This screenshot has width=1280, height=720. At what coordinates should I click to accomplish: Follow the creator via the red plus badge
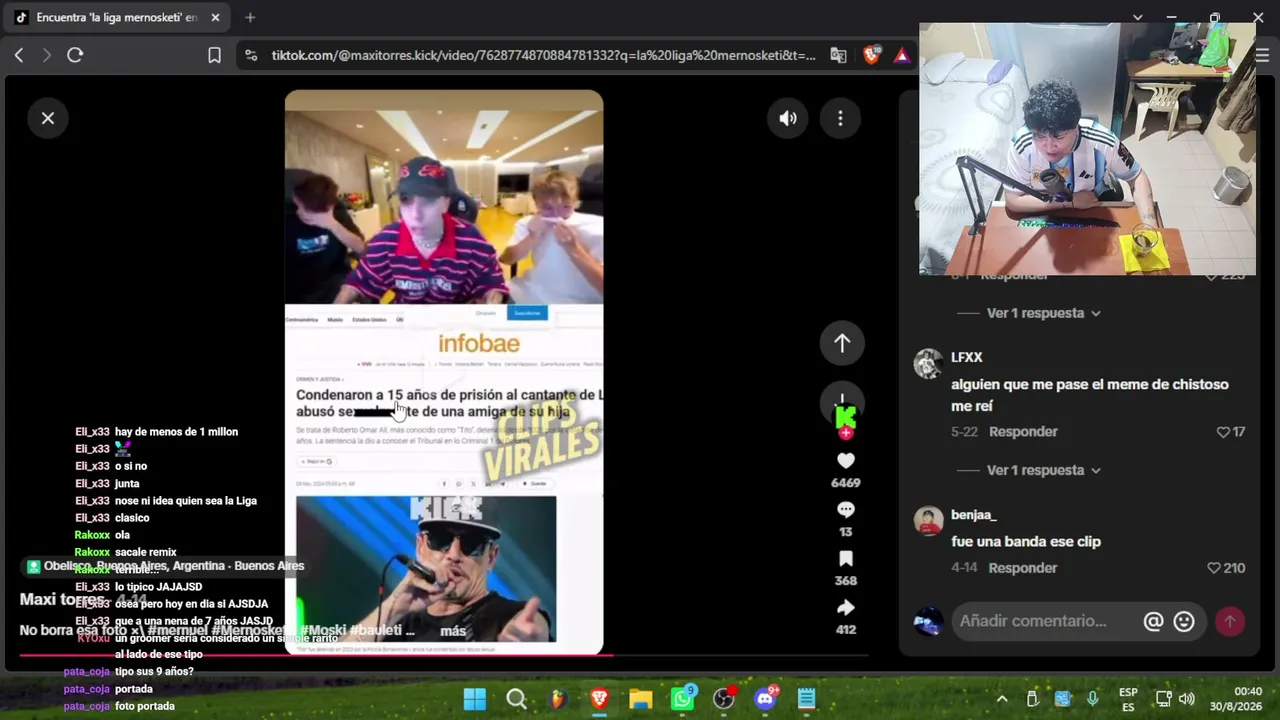point(846,433)
